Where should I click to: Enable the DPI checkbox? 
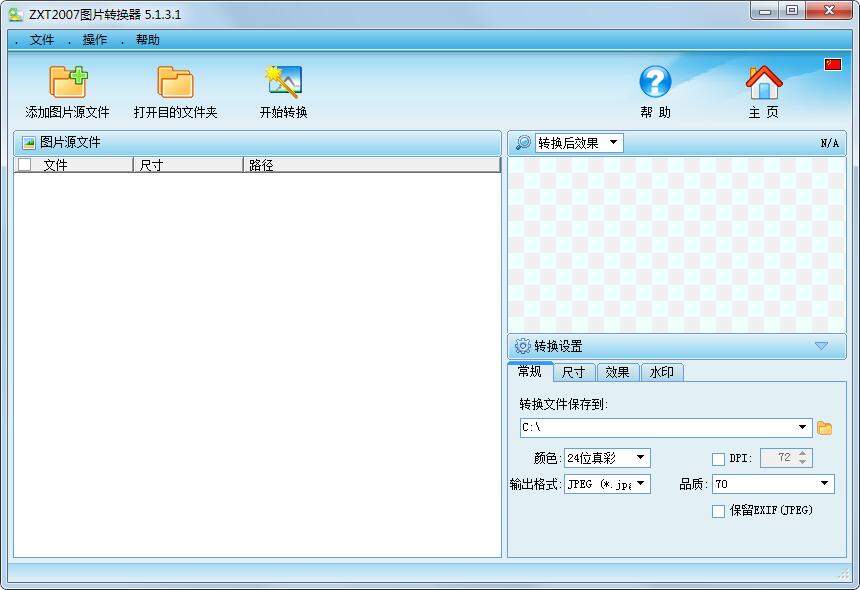pos(718,458)
